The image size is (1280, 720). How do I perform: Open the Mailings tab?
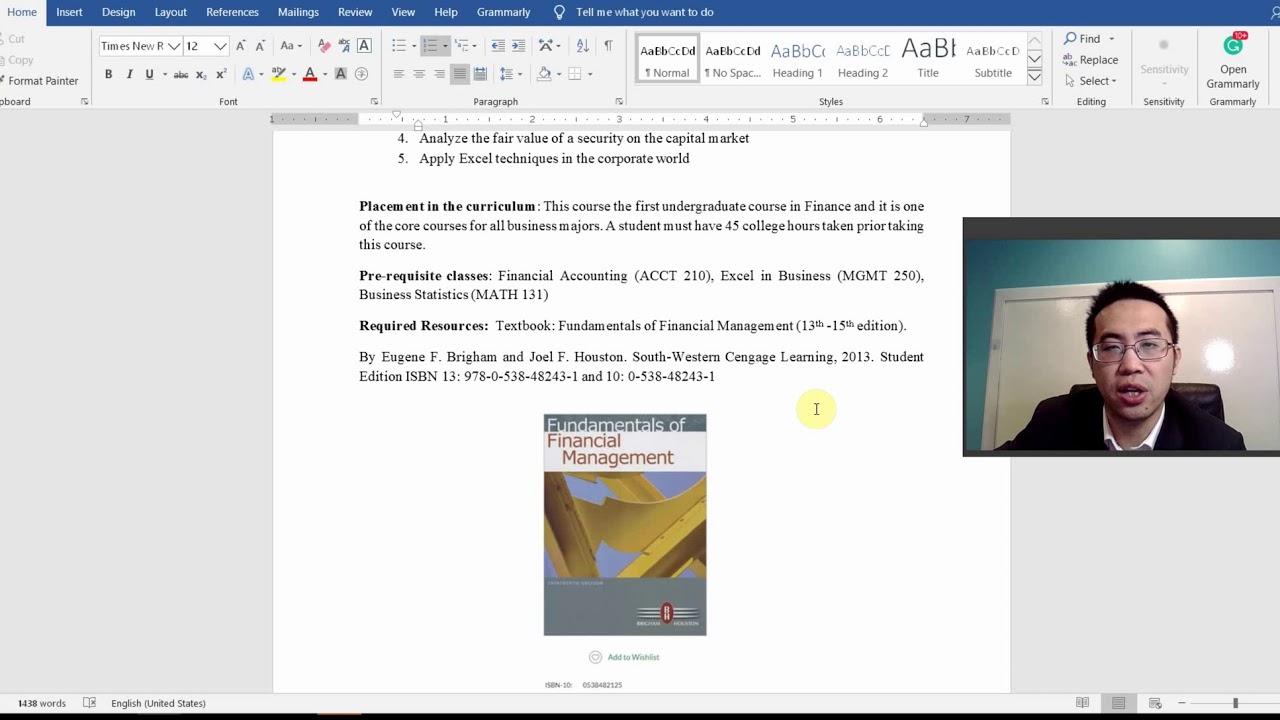(298, 12)
